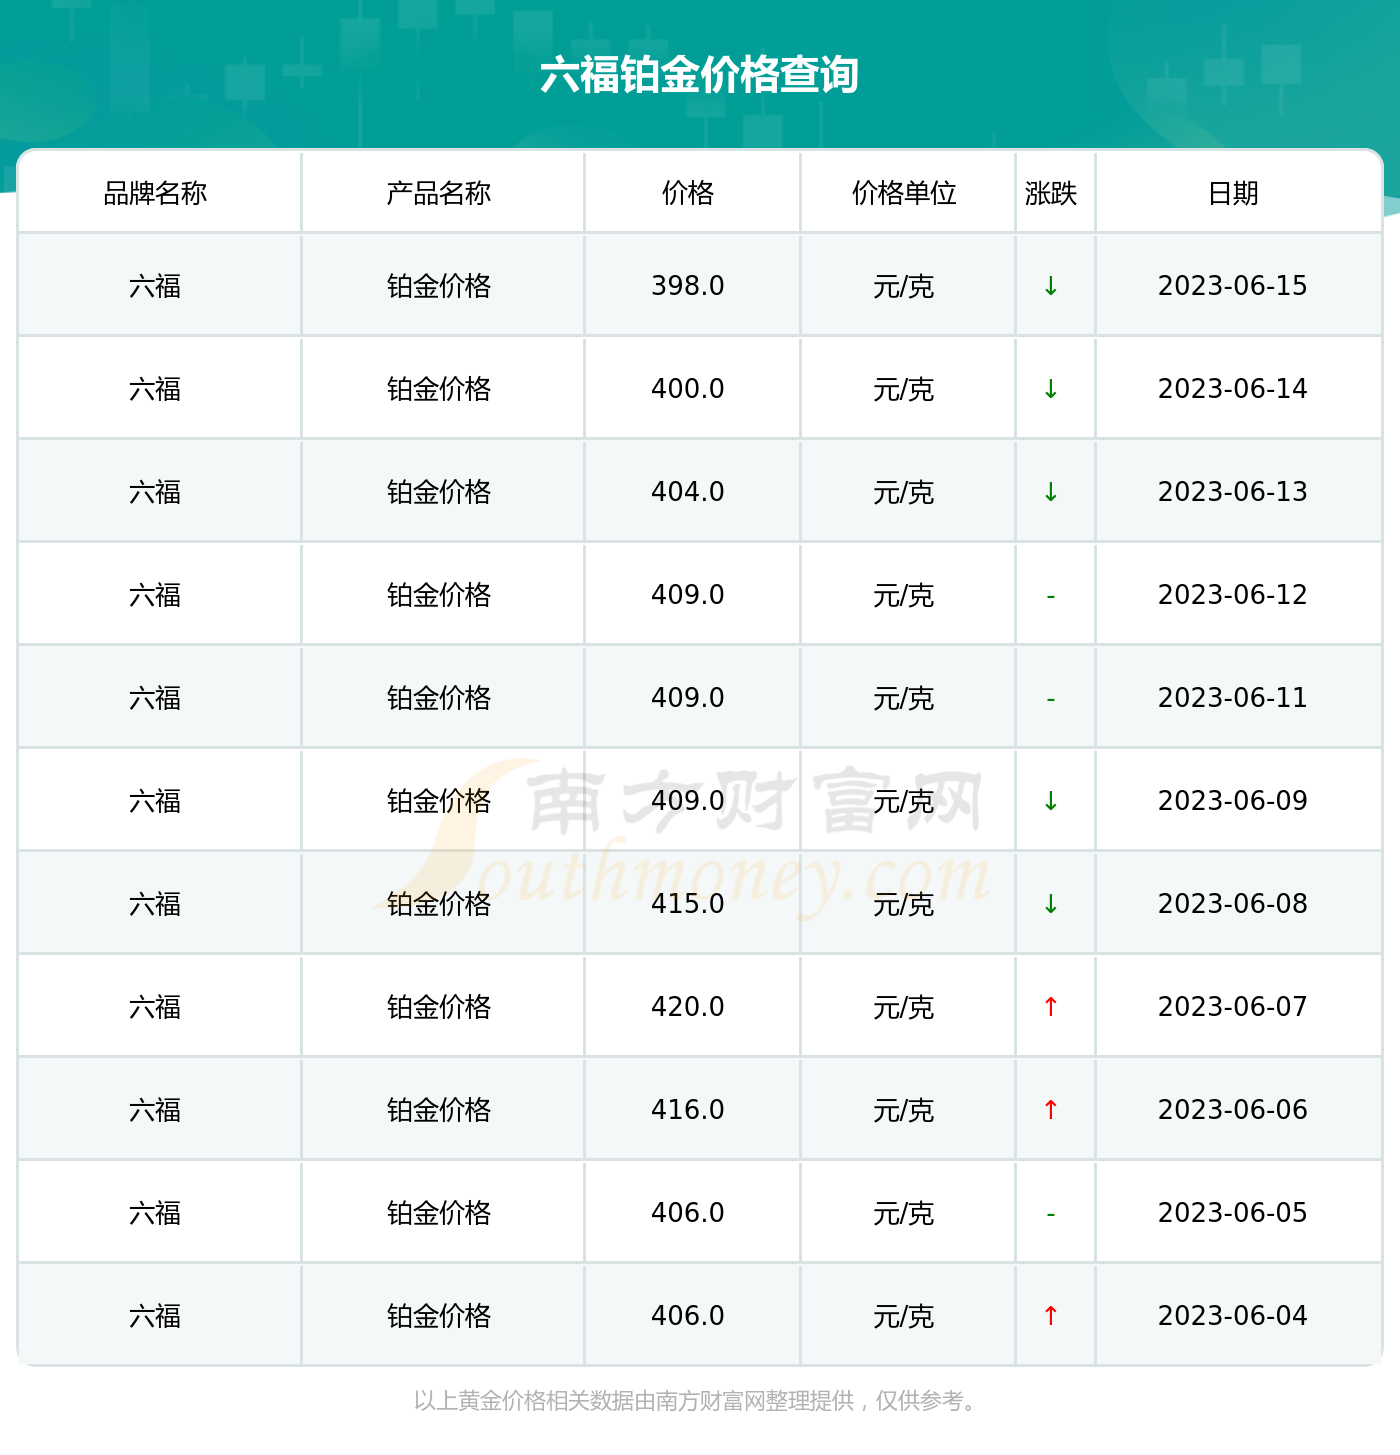Click the dash indicator for 2023-06-05
This screenshot has height=1455, width=1400.
(1051, 1214)
